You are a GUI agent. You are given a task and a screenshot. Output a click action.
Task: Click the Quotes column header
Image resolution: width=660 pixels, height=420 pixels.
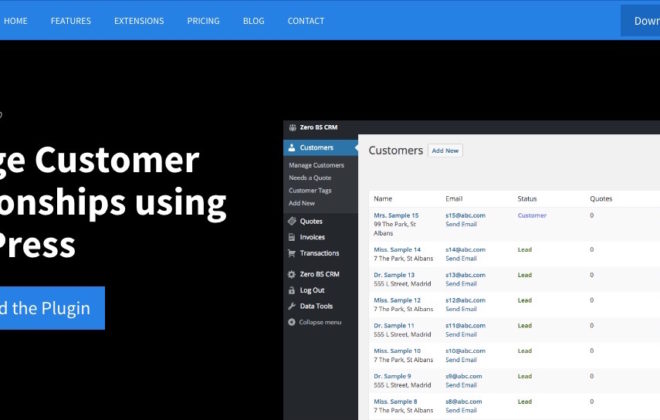pyautogui.click(x=601, y=199)
